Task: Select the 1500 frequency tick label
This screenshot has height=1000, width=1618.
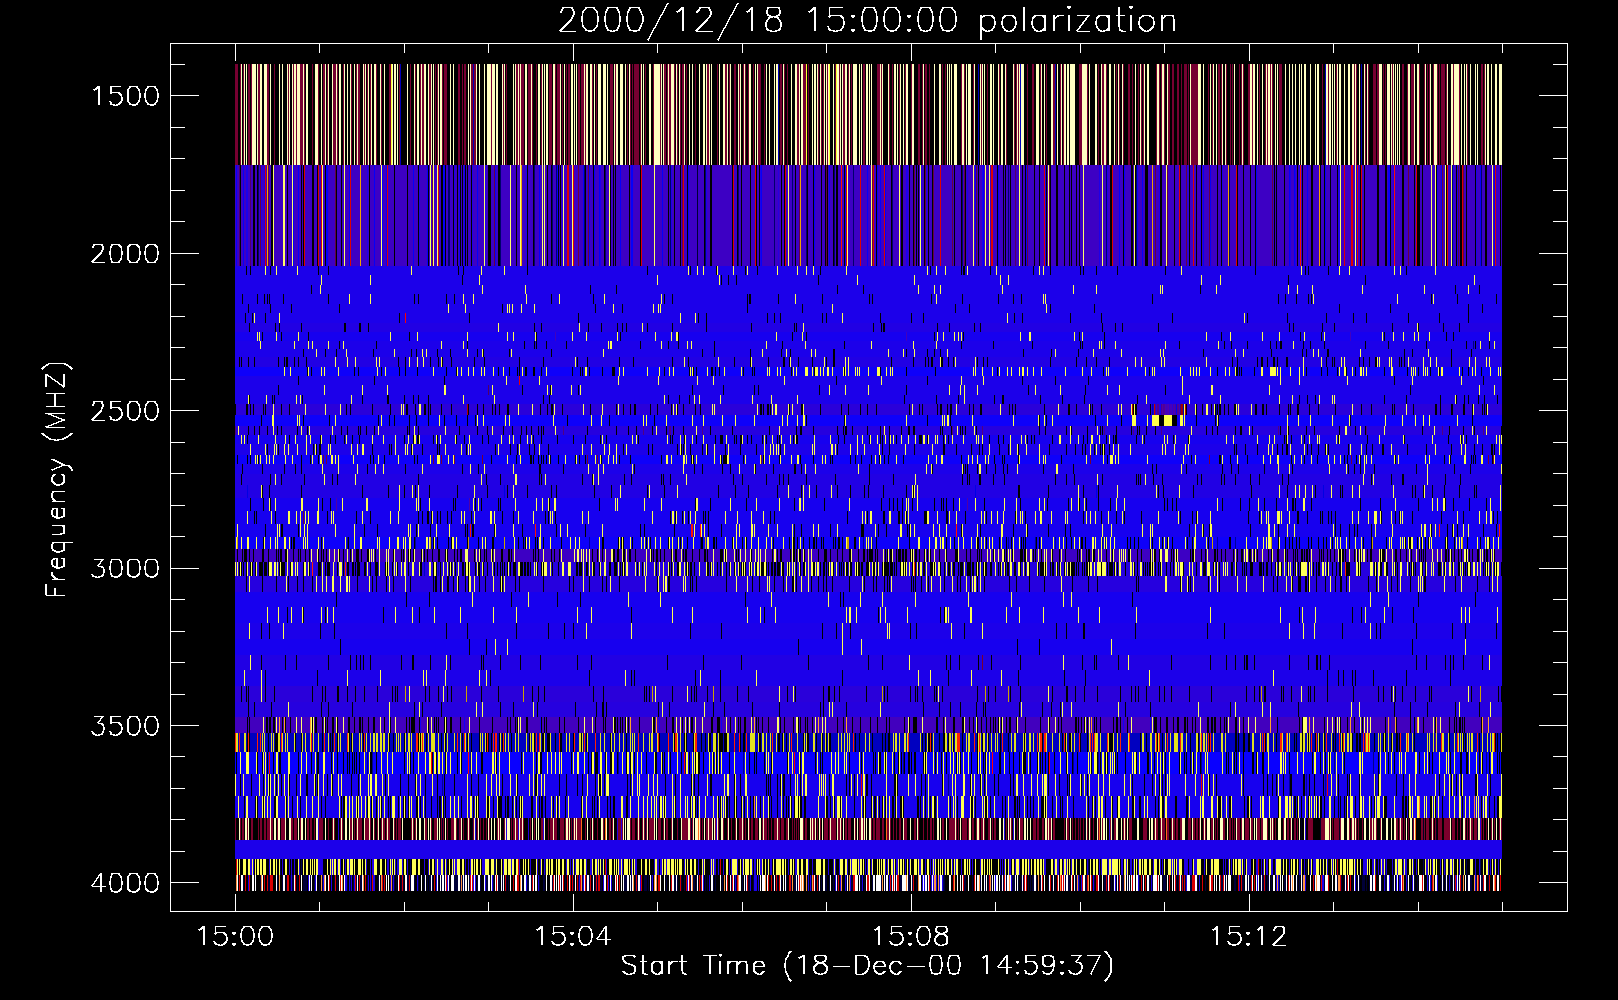Action: pos(125,96)
